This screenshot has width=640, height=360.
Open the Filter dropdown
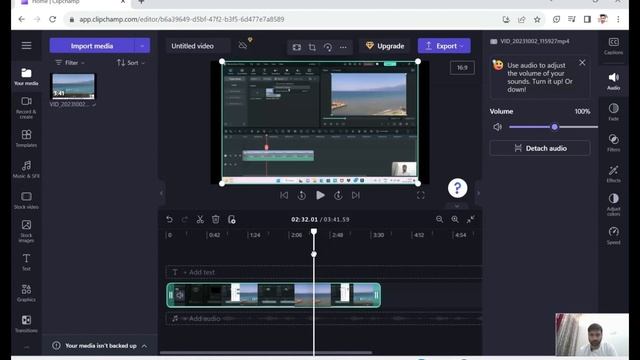click(x=70, y=63)
